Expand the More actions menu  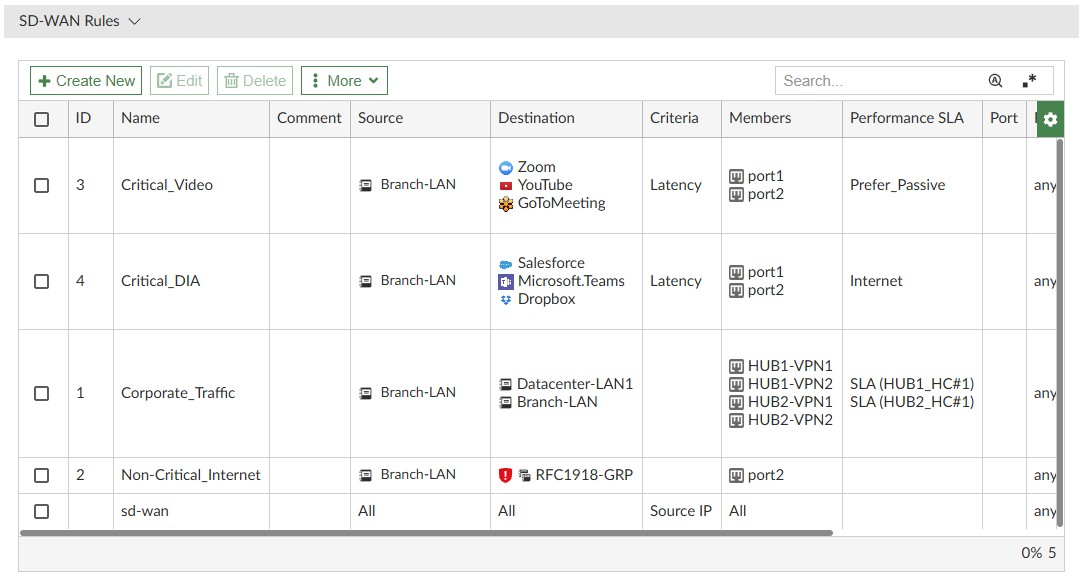click(x=344, y=80)
